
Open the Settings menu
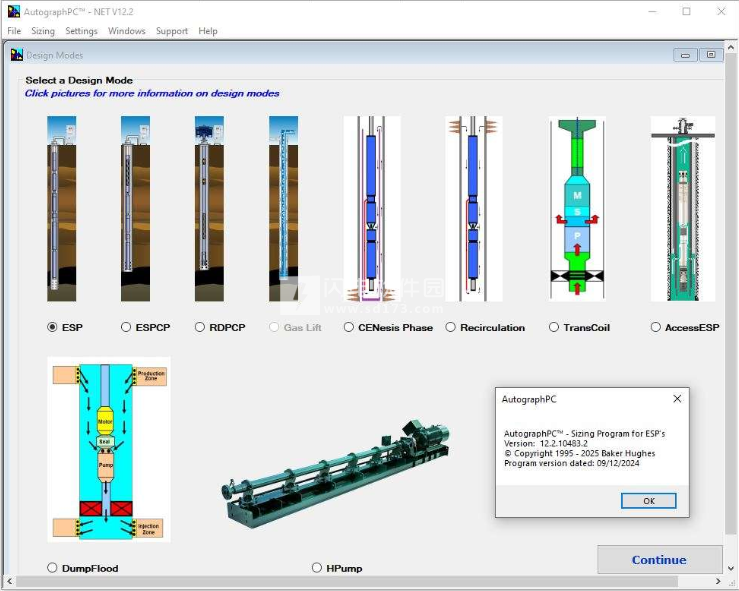click(81, 31)
